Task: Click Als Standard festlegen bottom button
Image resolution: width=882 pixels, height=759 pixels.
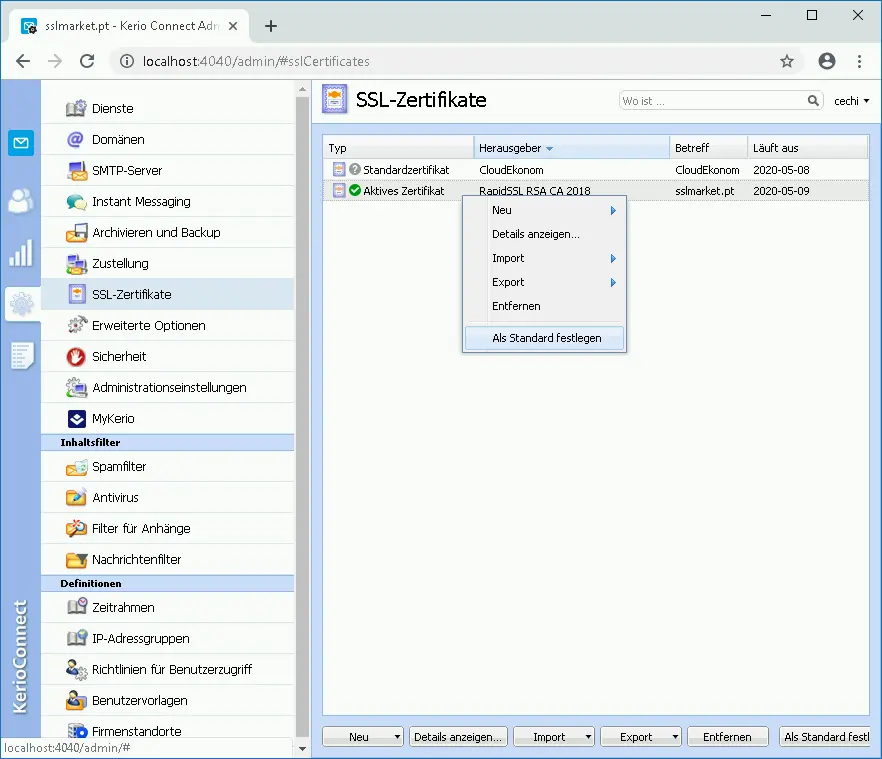Action: pyautogui.click(x=825, y=736)
